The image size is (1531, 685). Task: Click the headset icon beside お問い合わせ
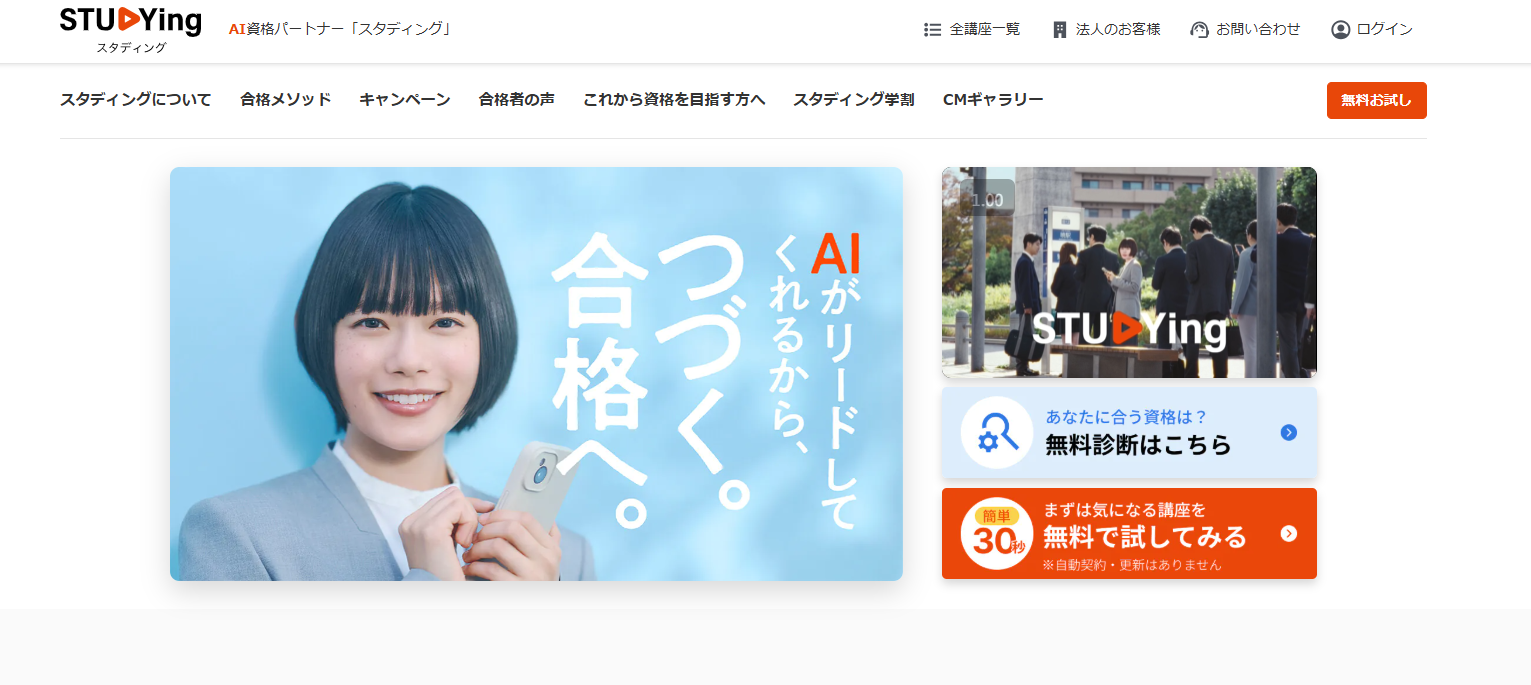click(x=1199, y=30)
